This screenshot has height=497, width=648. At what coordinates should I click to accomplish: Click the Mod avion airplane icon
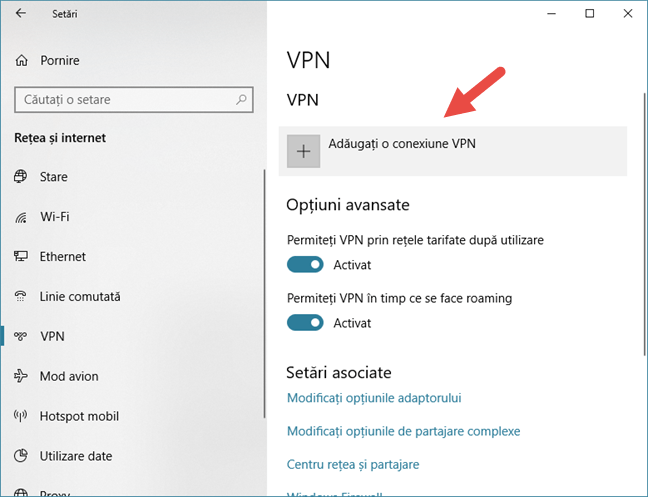[x=21, y=376]
